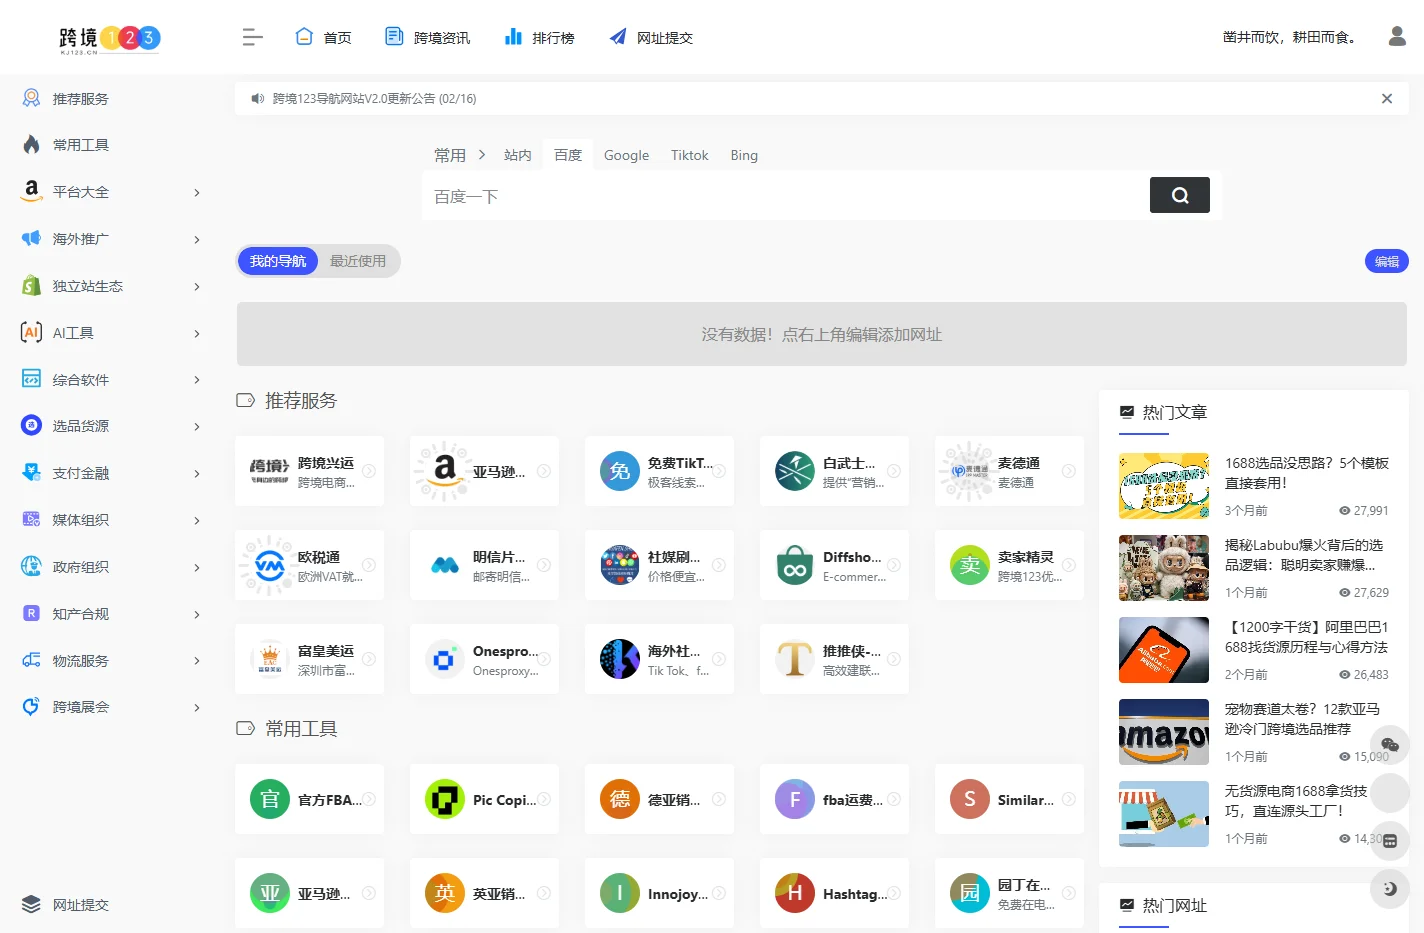Open the Diffshop card icon
The height and width of the screenshot is (933, 1424).
pyautogui.click(x=795, y=565)
